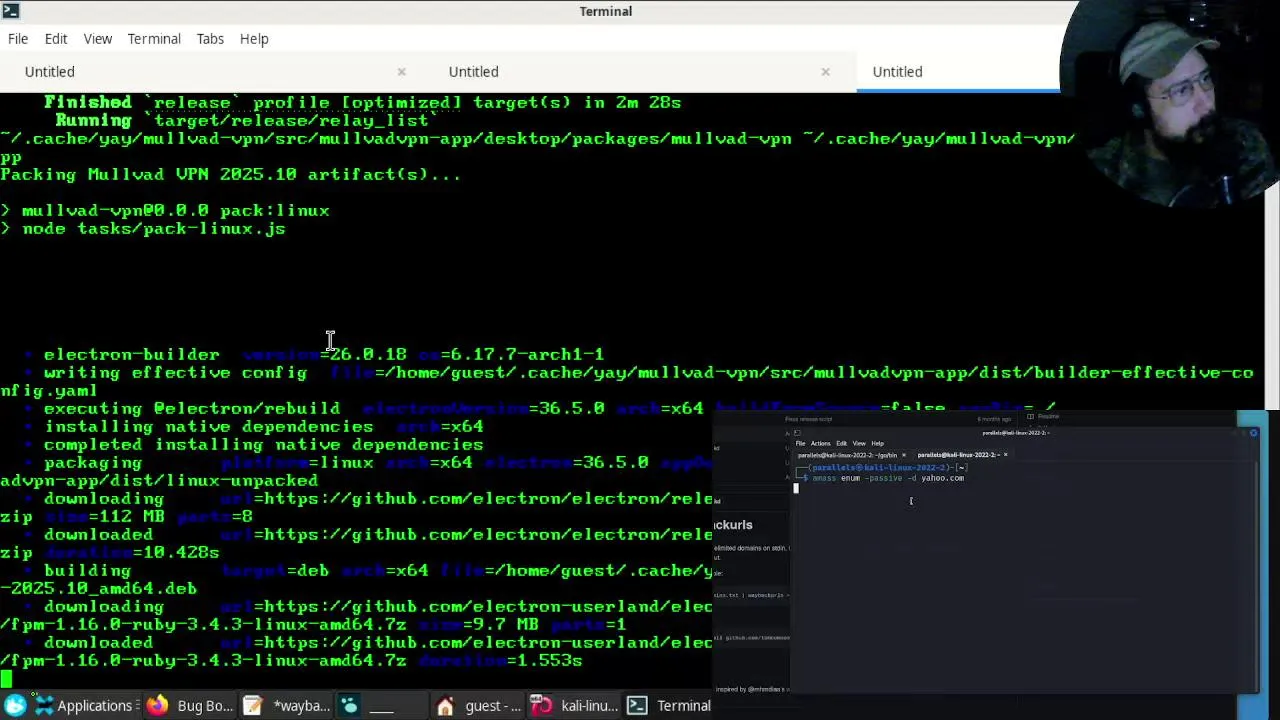Switch to the Terminal taskbar button
Image resolution: width=1280 pixels, height=720 pixels.
click(x=669, y=705)
